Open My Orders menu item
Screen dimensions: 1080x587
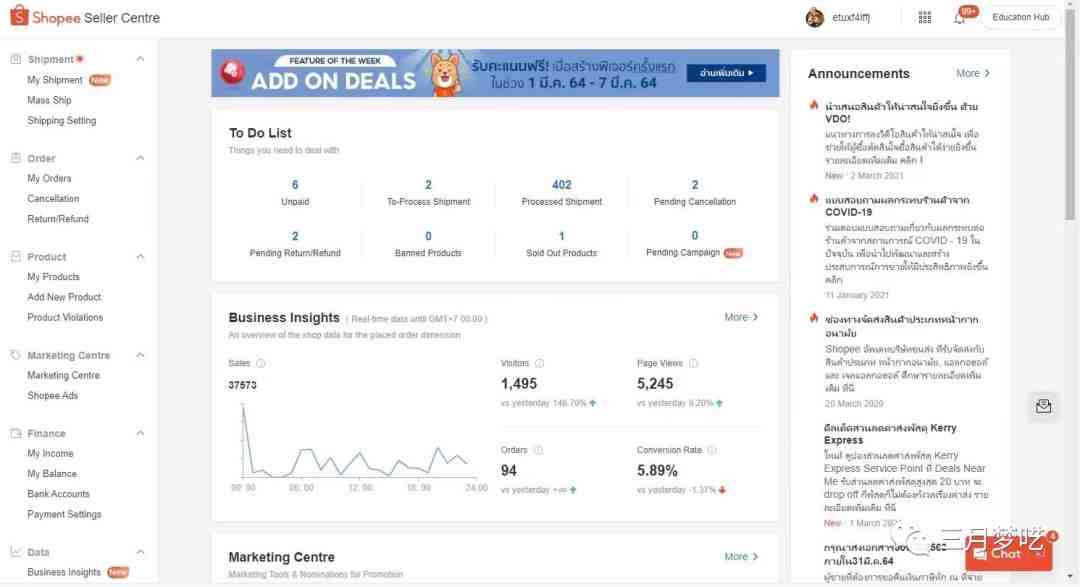pyautogui.click(x=49, y=178)
